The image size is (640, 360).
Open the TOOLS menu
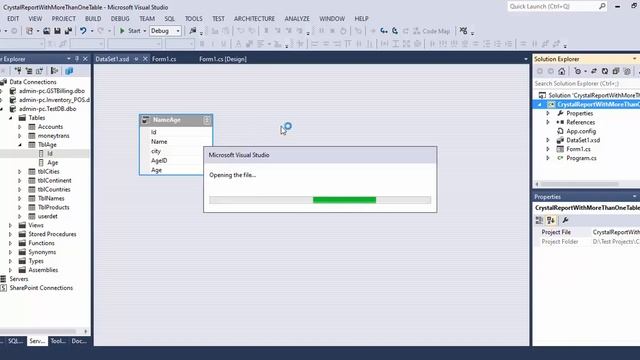(x=193, y=19)
